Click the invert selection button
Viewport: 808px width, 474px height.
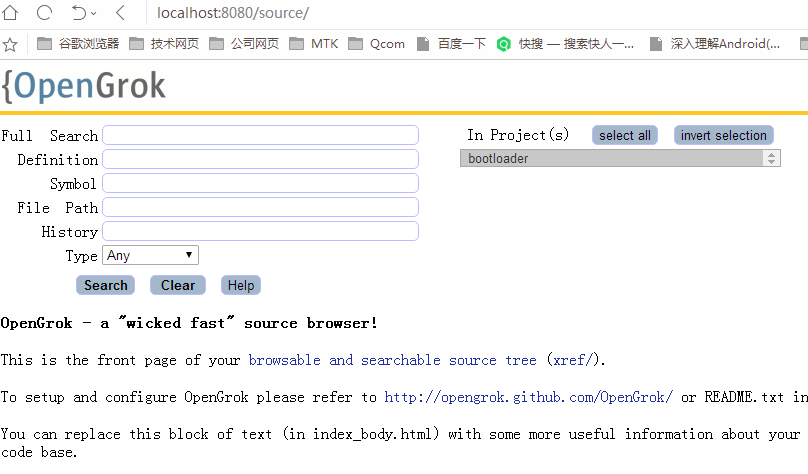point(723,135)
